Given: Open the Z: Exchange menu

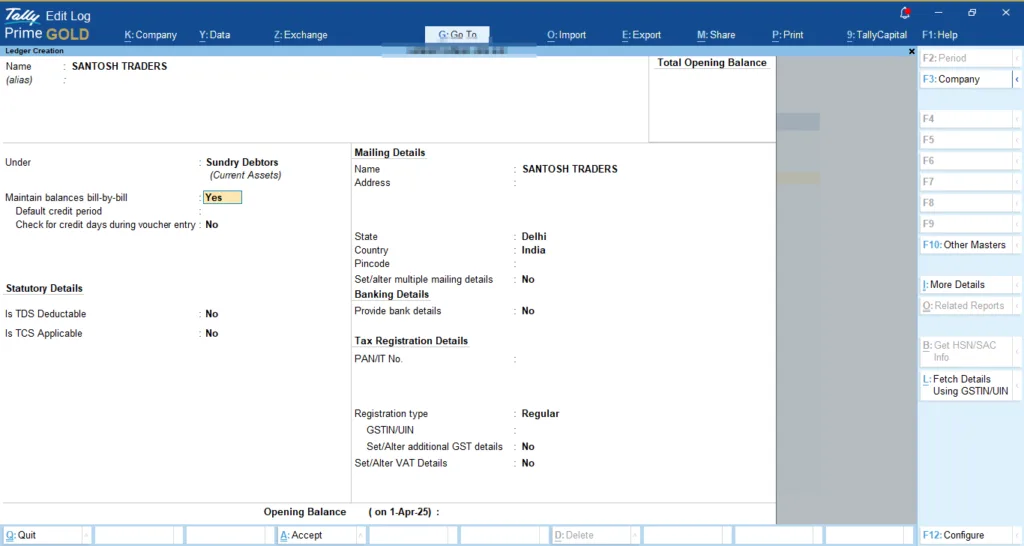Looking at the screenshot, I should (x=300, y=35).
